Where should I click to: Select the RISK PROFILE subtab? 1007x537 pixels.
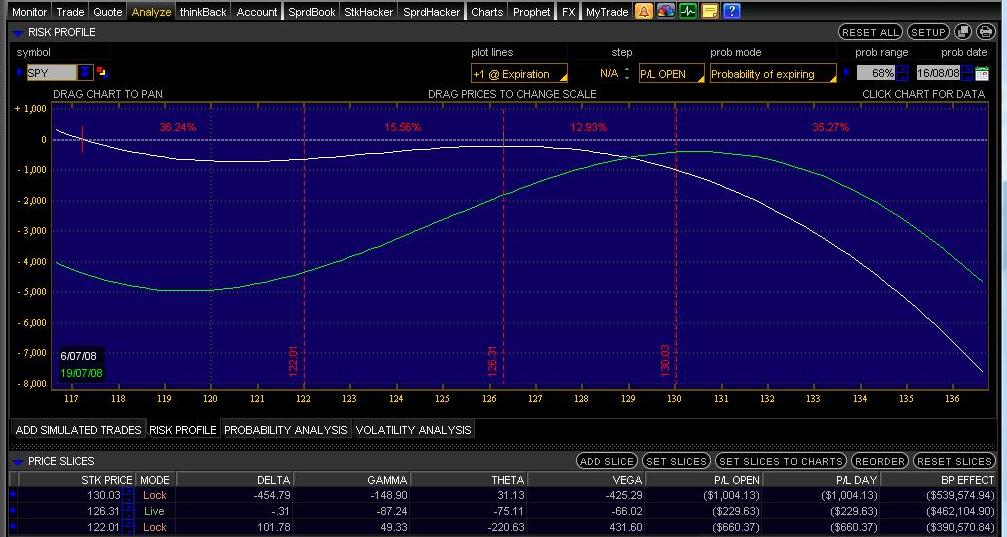(182, 430)
